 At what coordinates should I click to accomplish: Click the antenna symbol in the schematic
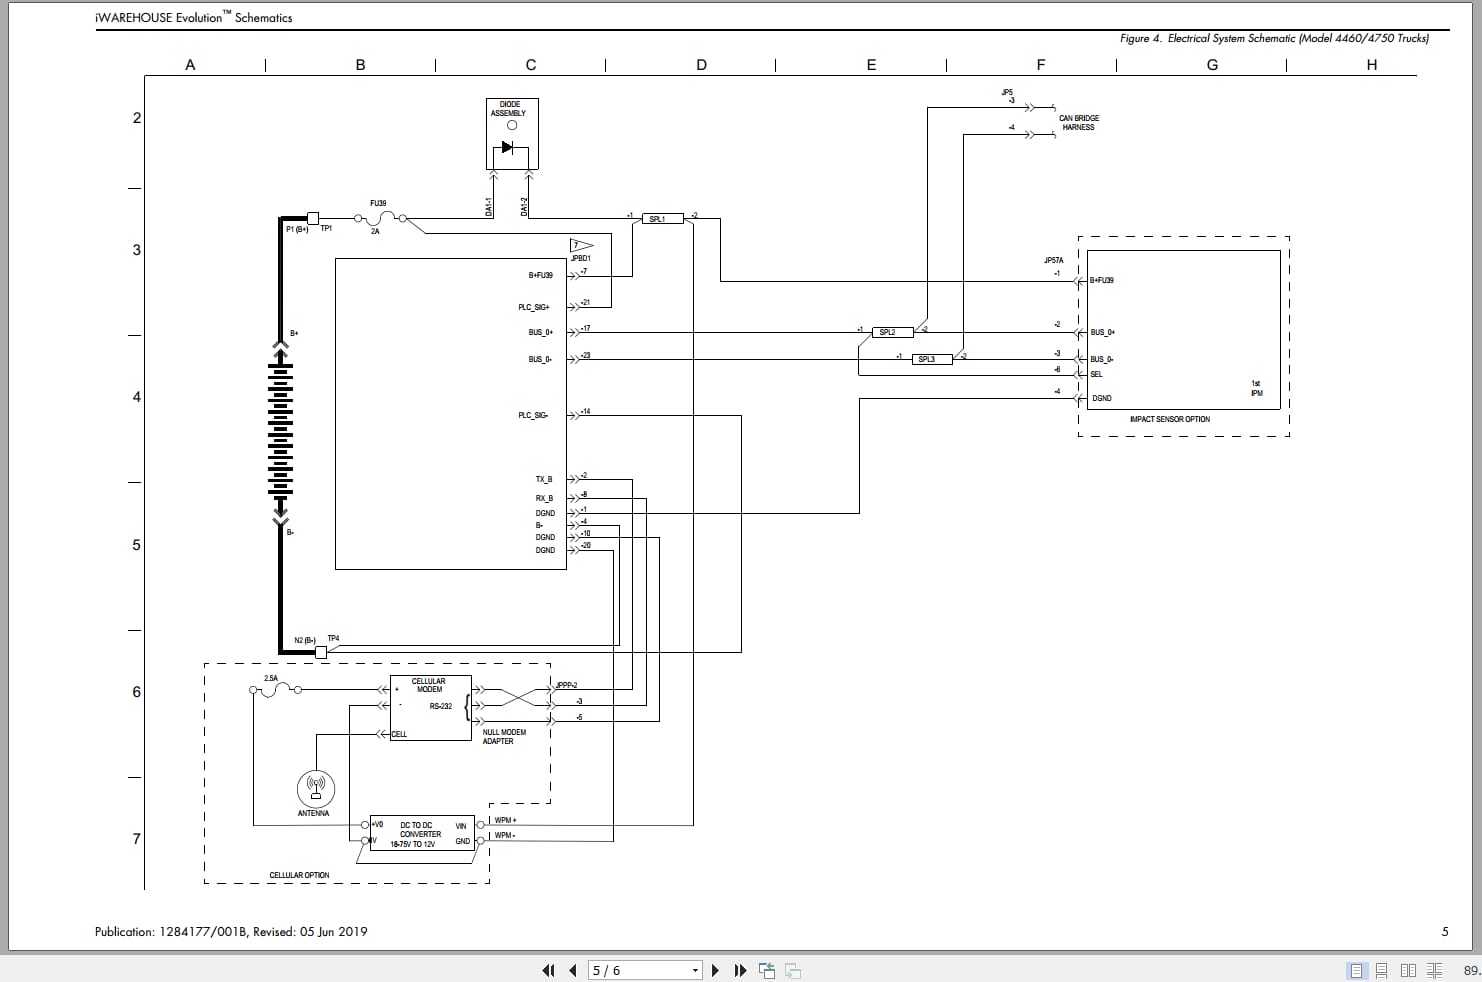click(x=315, y=788)
